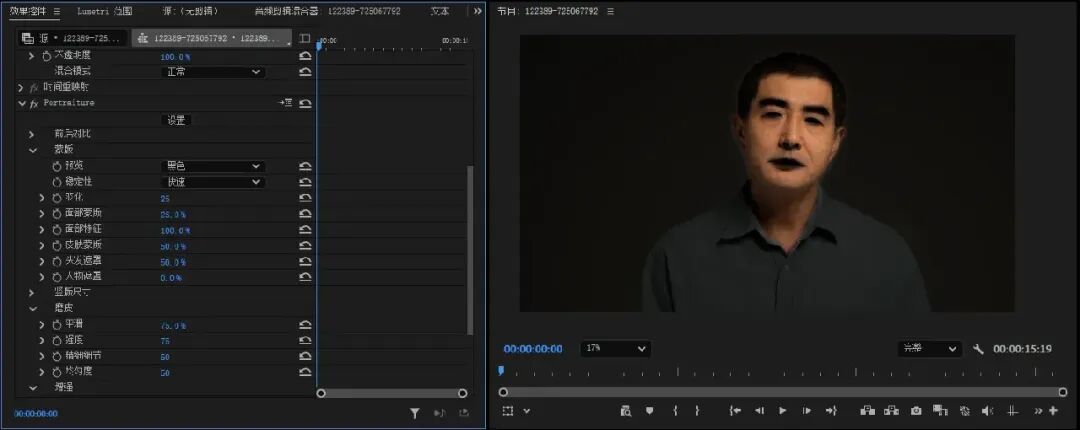This screenshot has height=430, width=1080.
Task: Play the program monitor clip
Action: 782,411
